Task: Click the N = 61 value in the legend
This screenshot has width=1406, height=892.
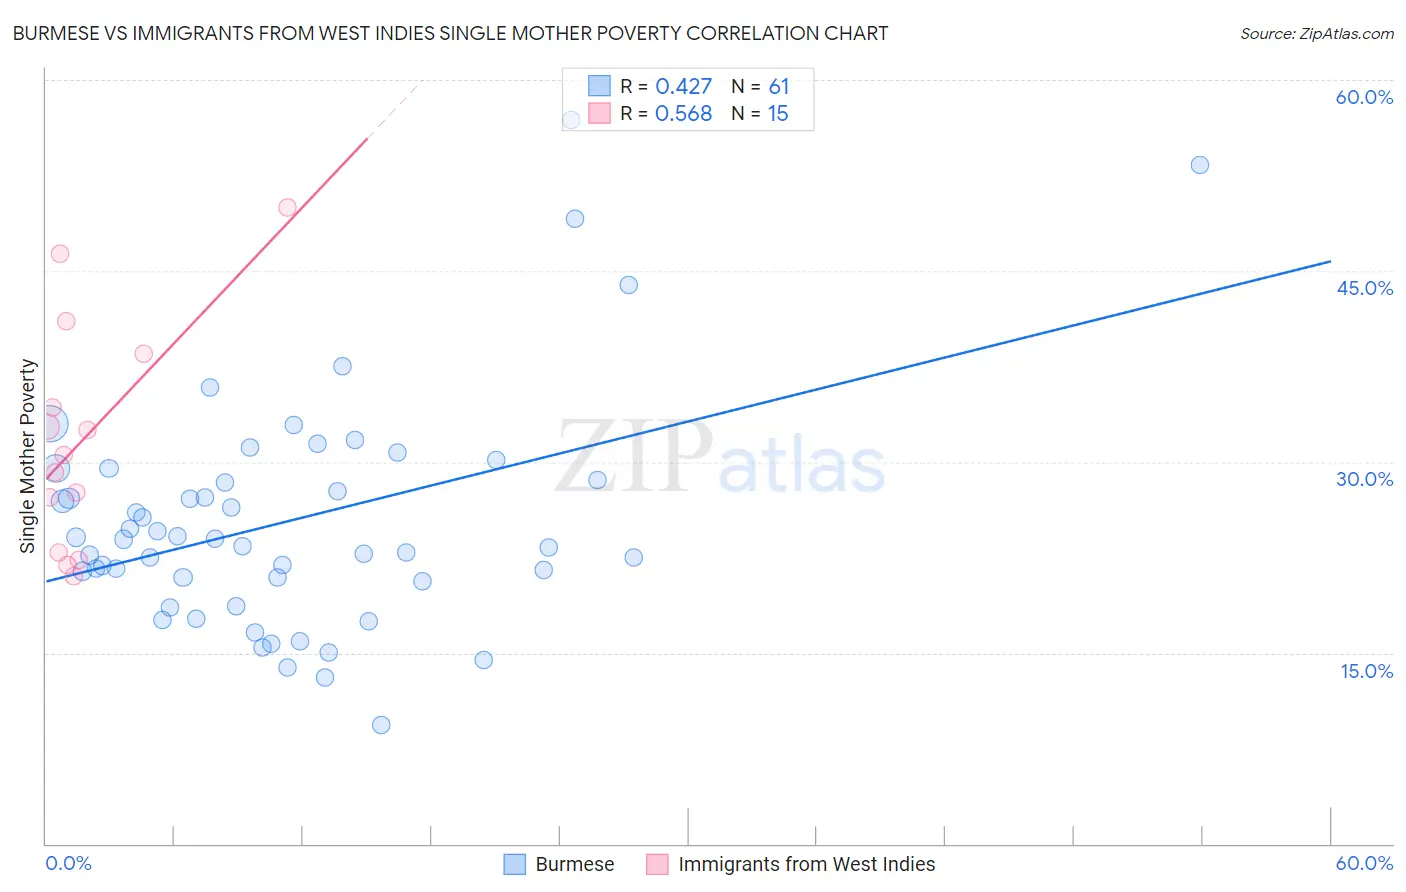Action: coord(760,86)
